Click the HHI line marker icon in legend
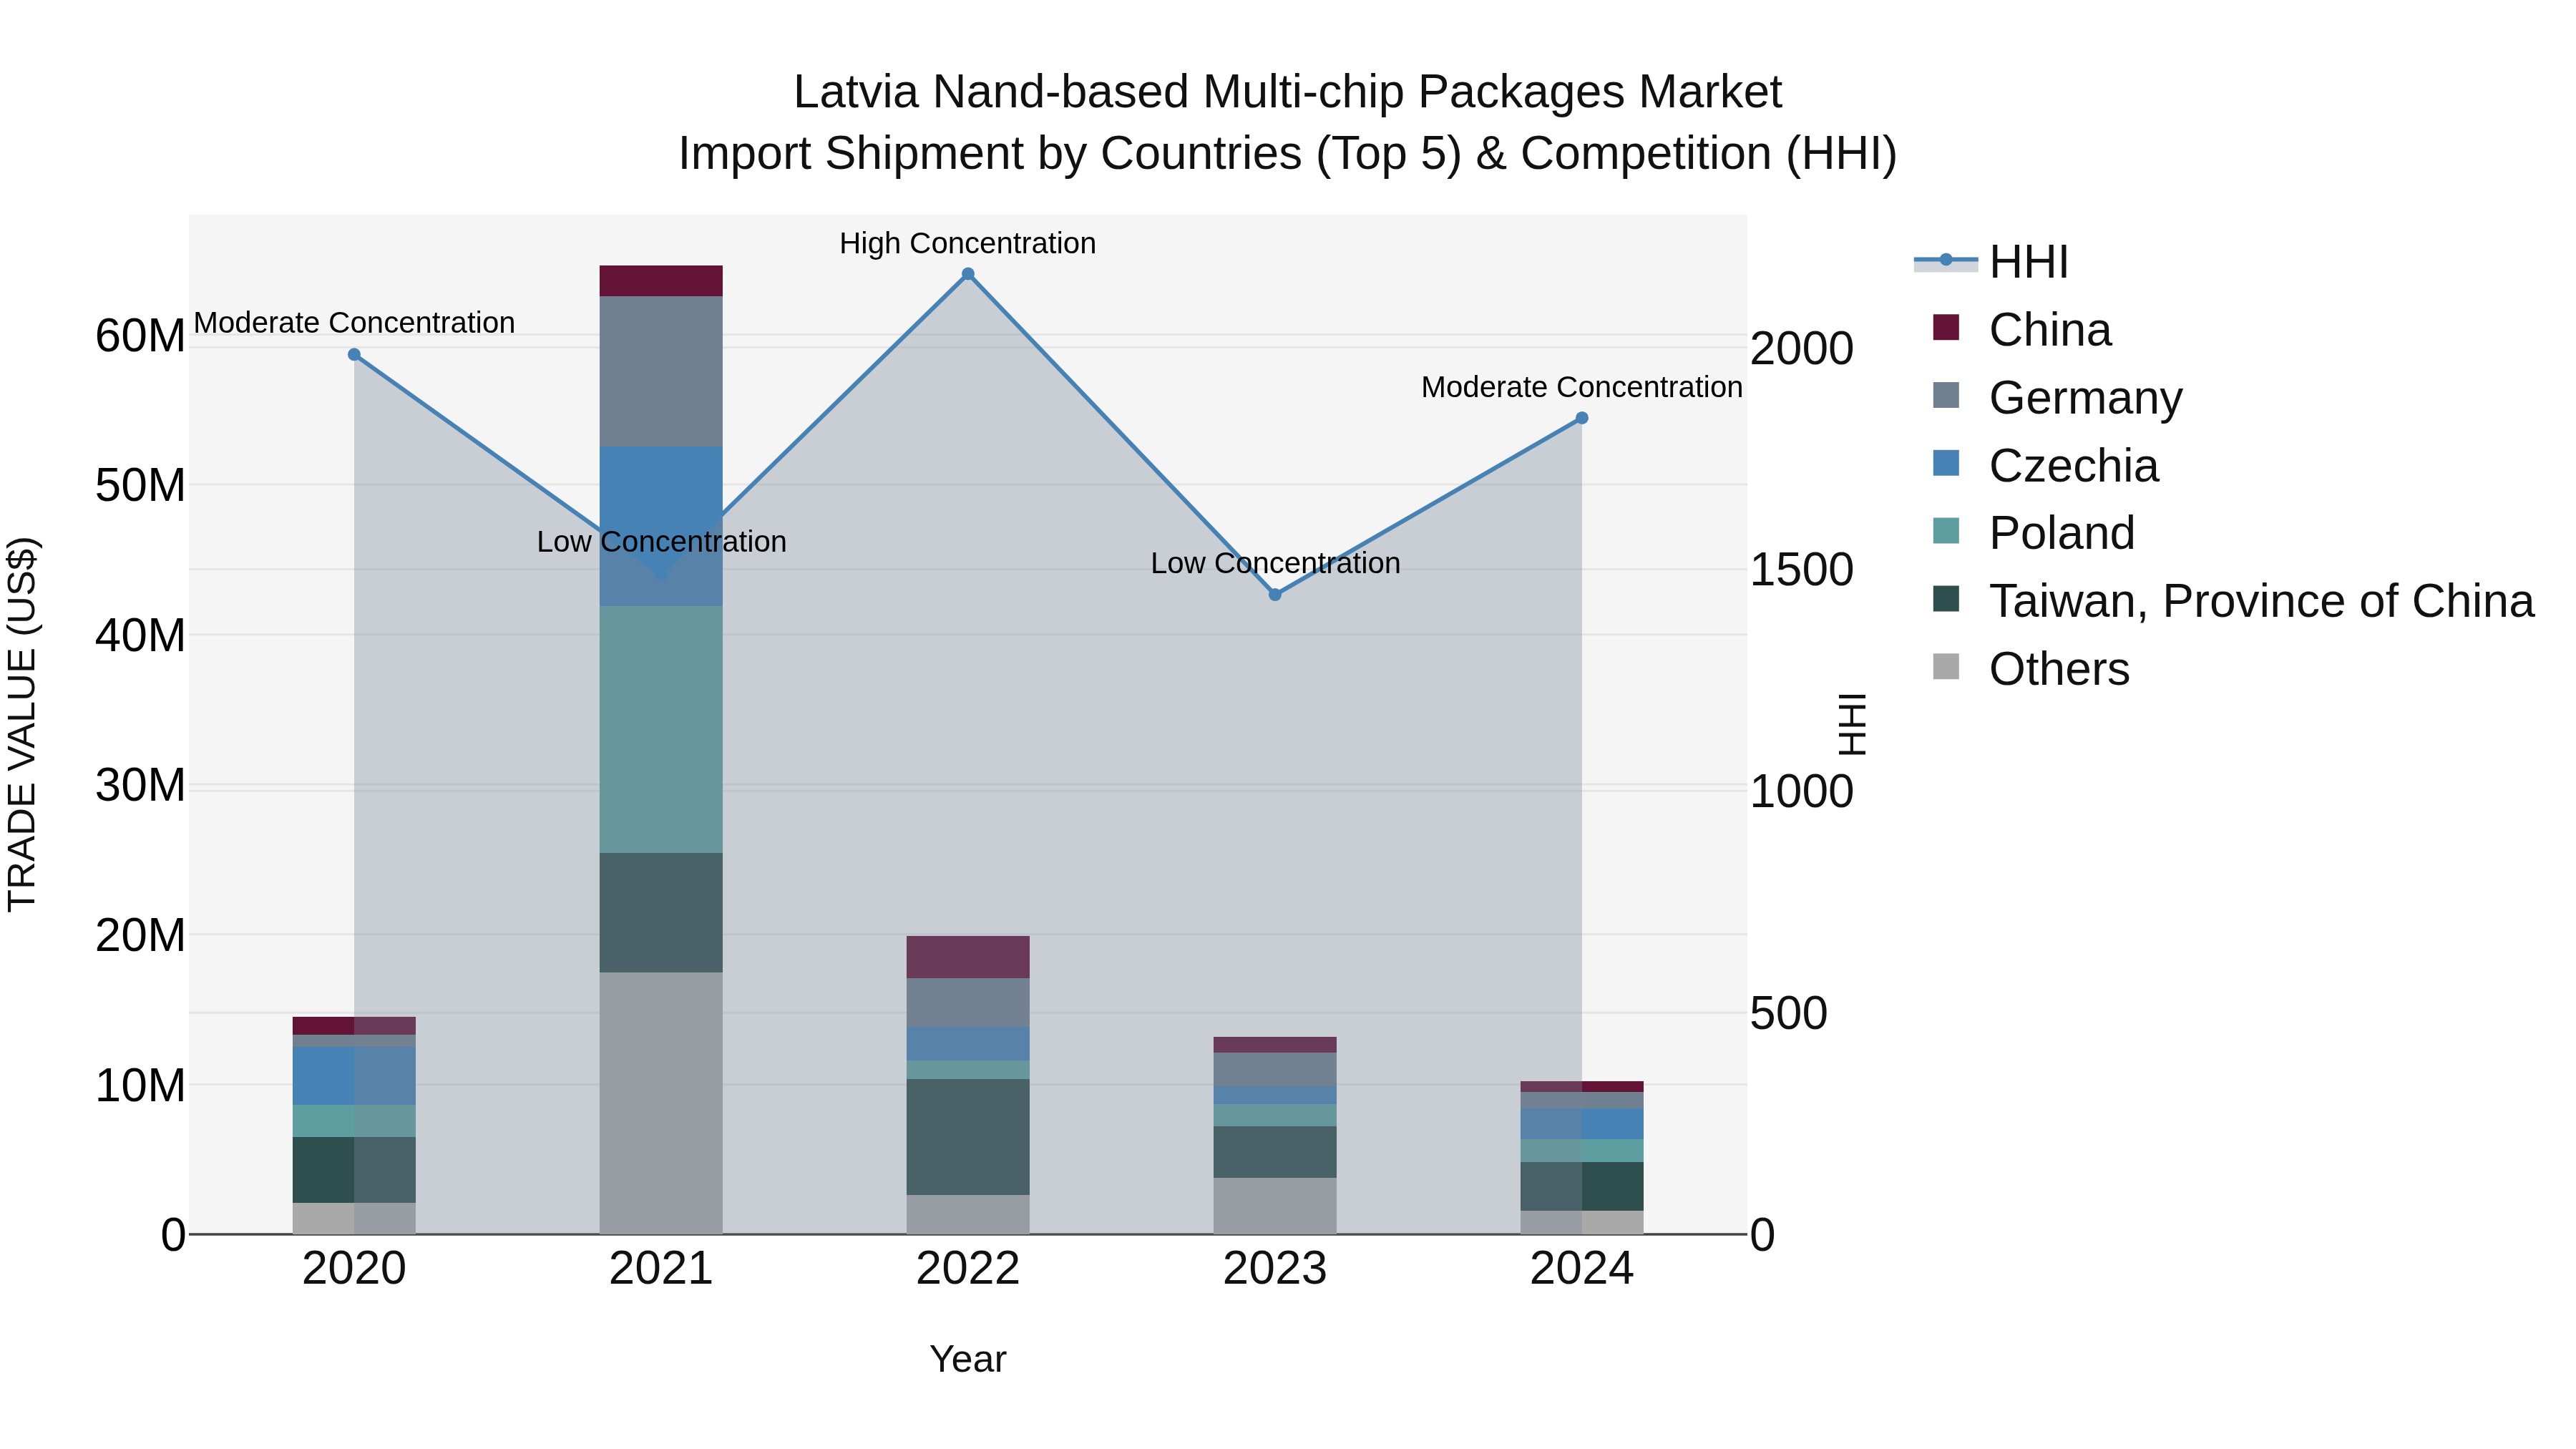Image resolution: width=2576 pixels, height=1449 pixels. tap(1946, 260)
